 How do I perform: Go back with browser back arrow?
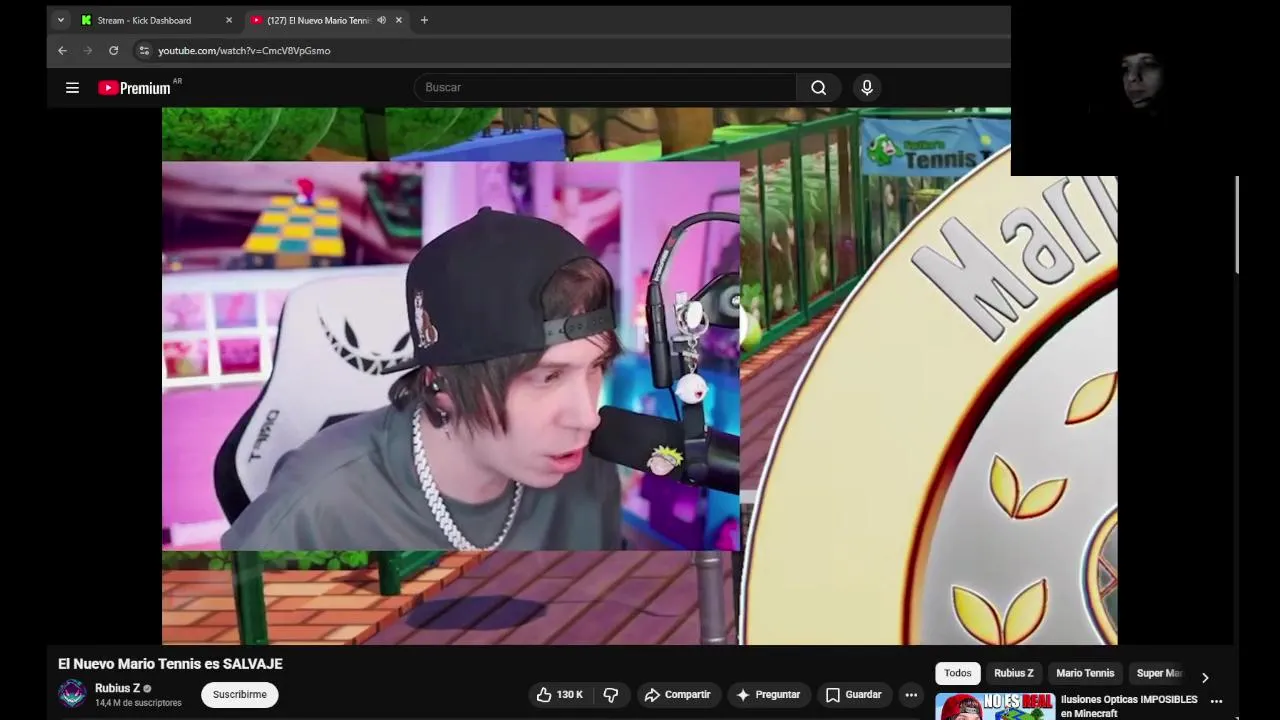click(x=62, y=50)
